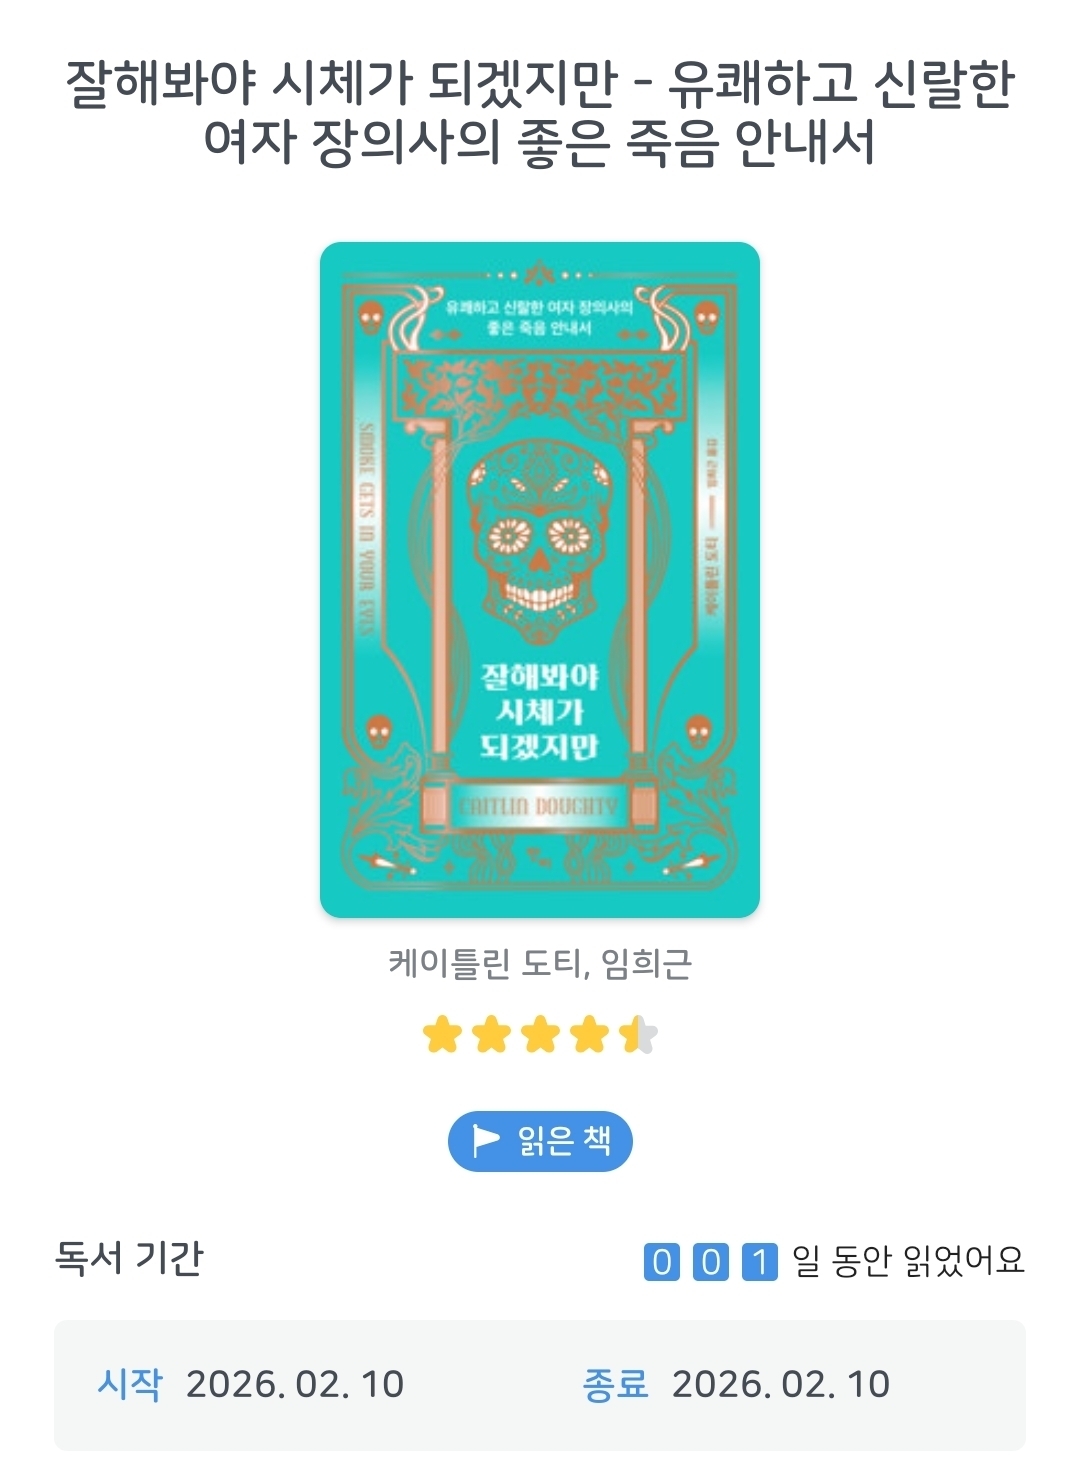The width and height of the screenshot is (1080, 1484).
Task: Select the 시작 label
Action: pyautogui.click(x=130, y=1384)
